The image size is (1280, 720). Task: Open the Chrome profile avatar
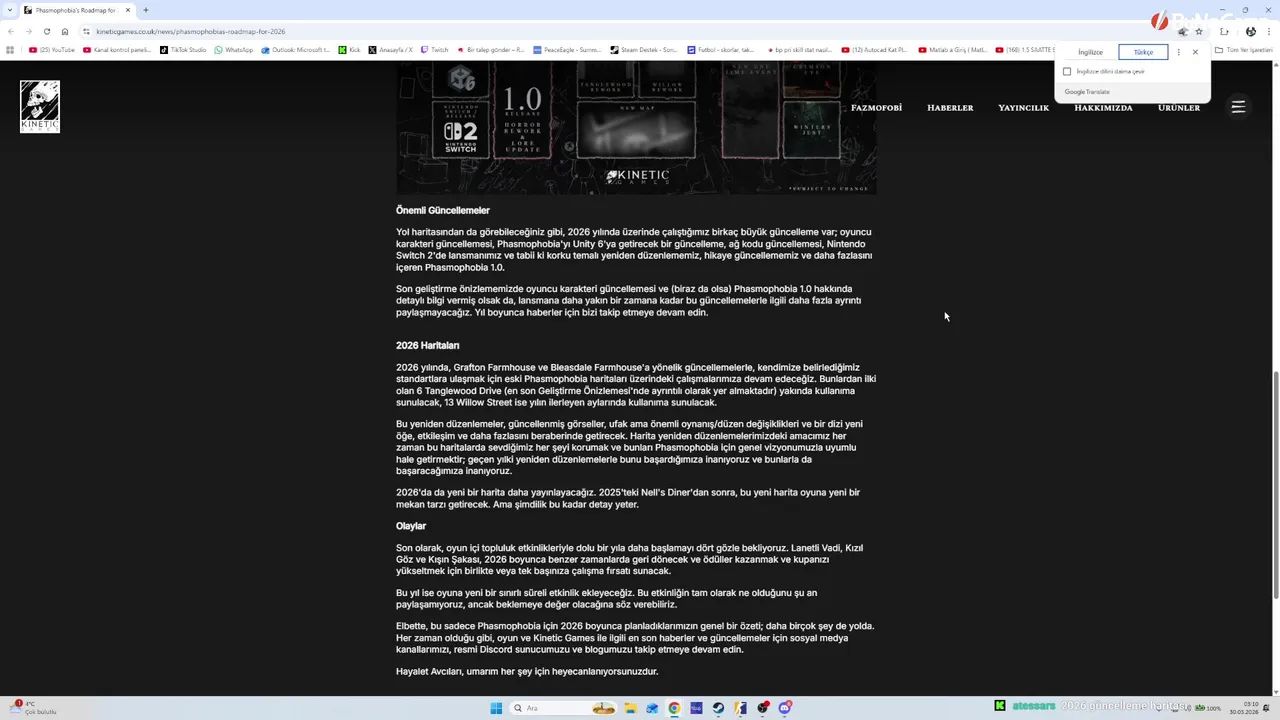(x=1250, y=31)
